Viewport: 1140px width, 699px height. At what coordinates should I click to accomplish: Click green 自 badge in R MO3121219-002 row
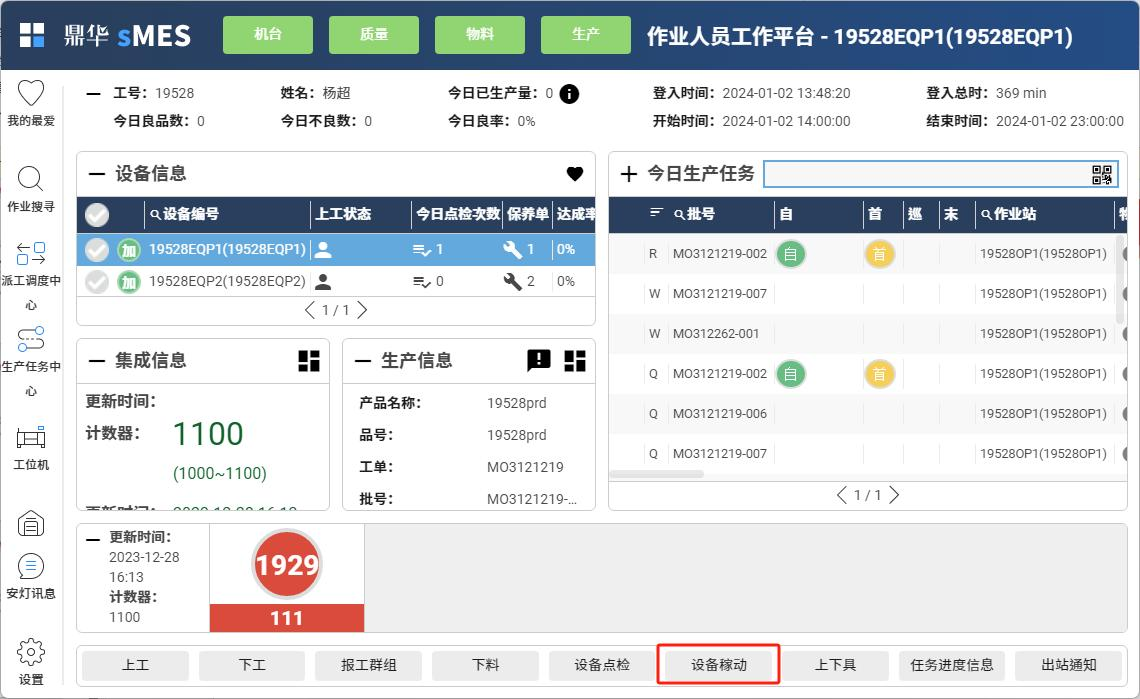pos(790,254)
